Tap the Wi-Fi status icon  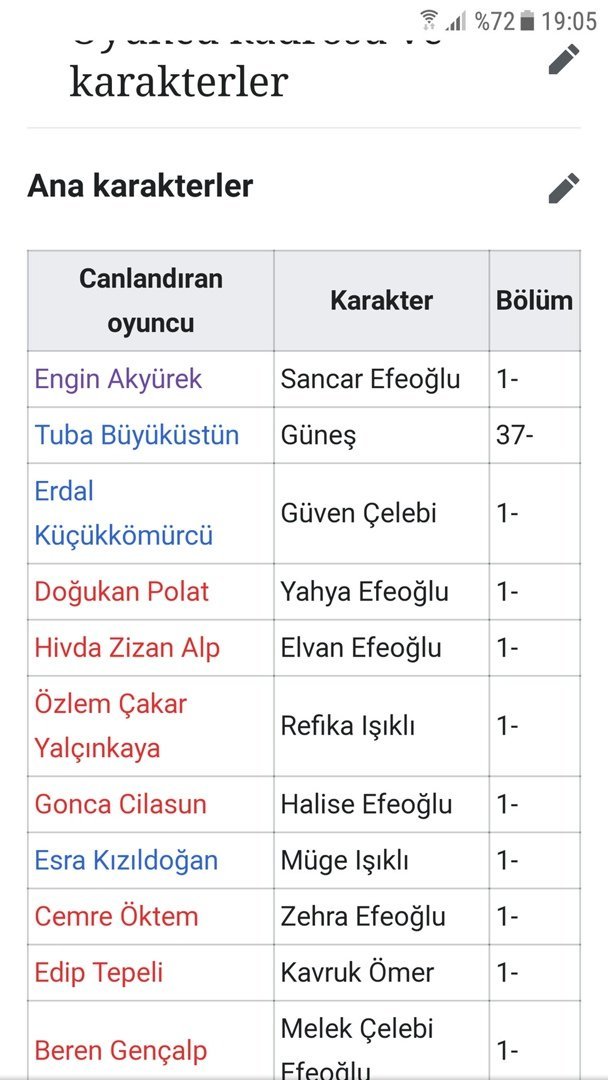(429, 20)
